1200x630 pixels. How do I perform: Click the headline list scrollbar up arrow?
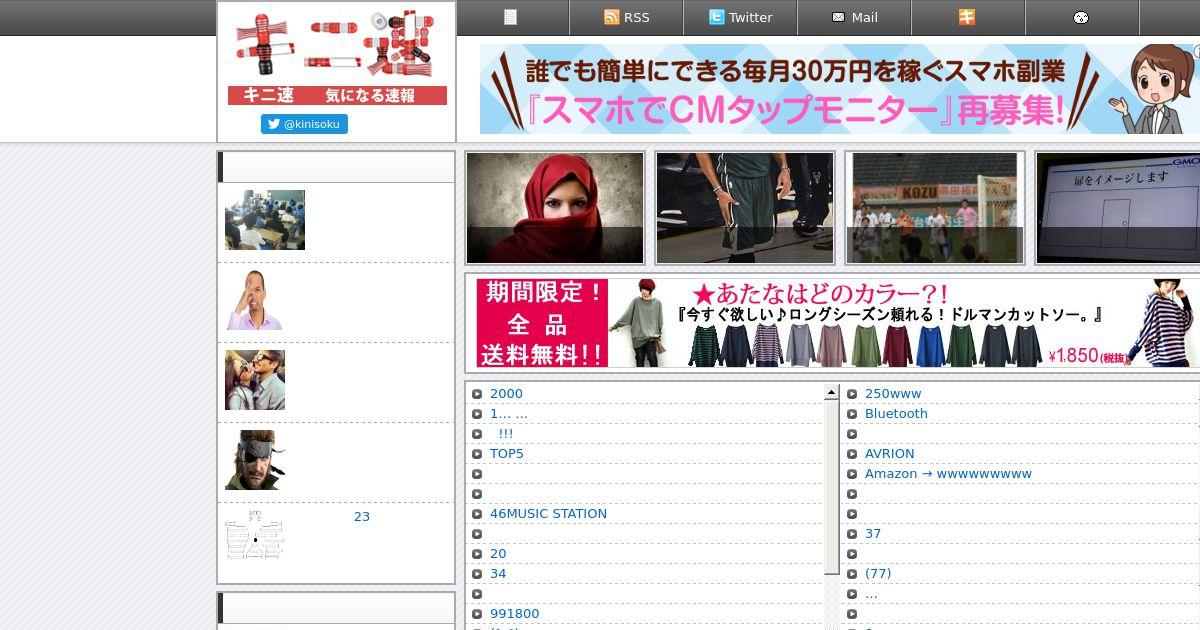point(831,393)
